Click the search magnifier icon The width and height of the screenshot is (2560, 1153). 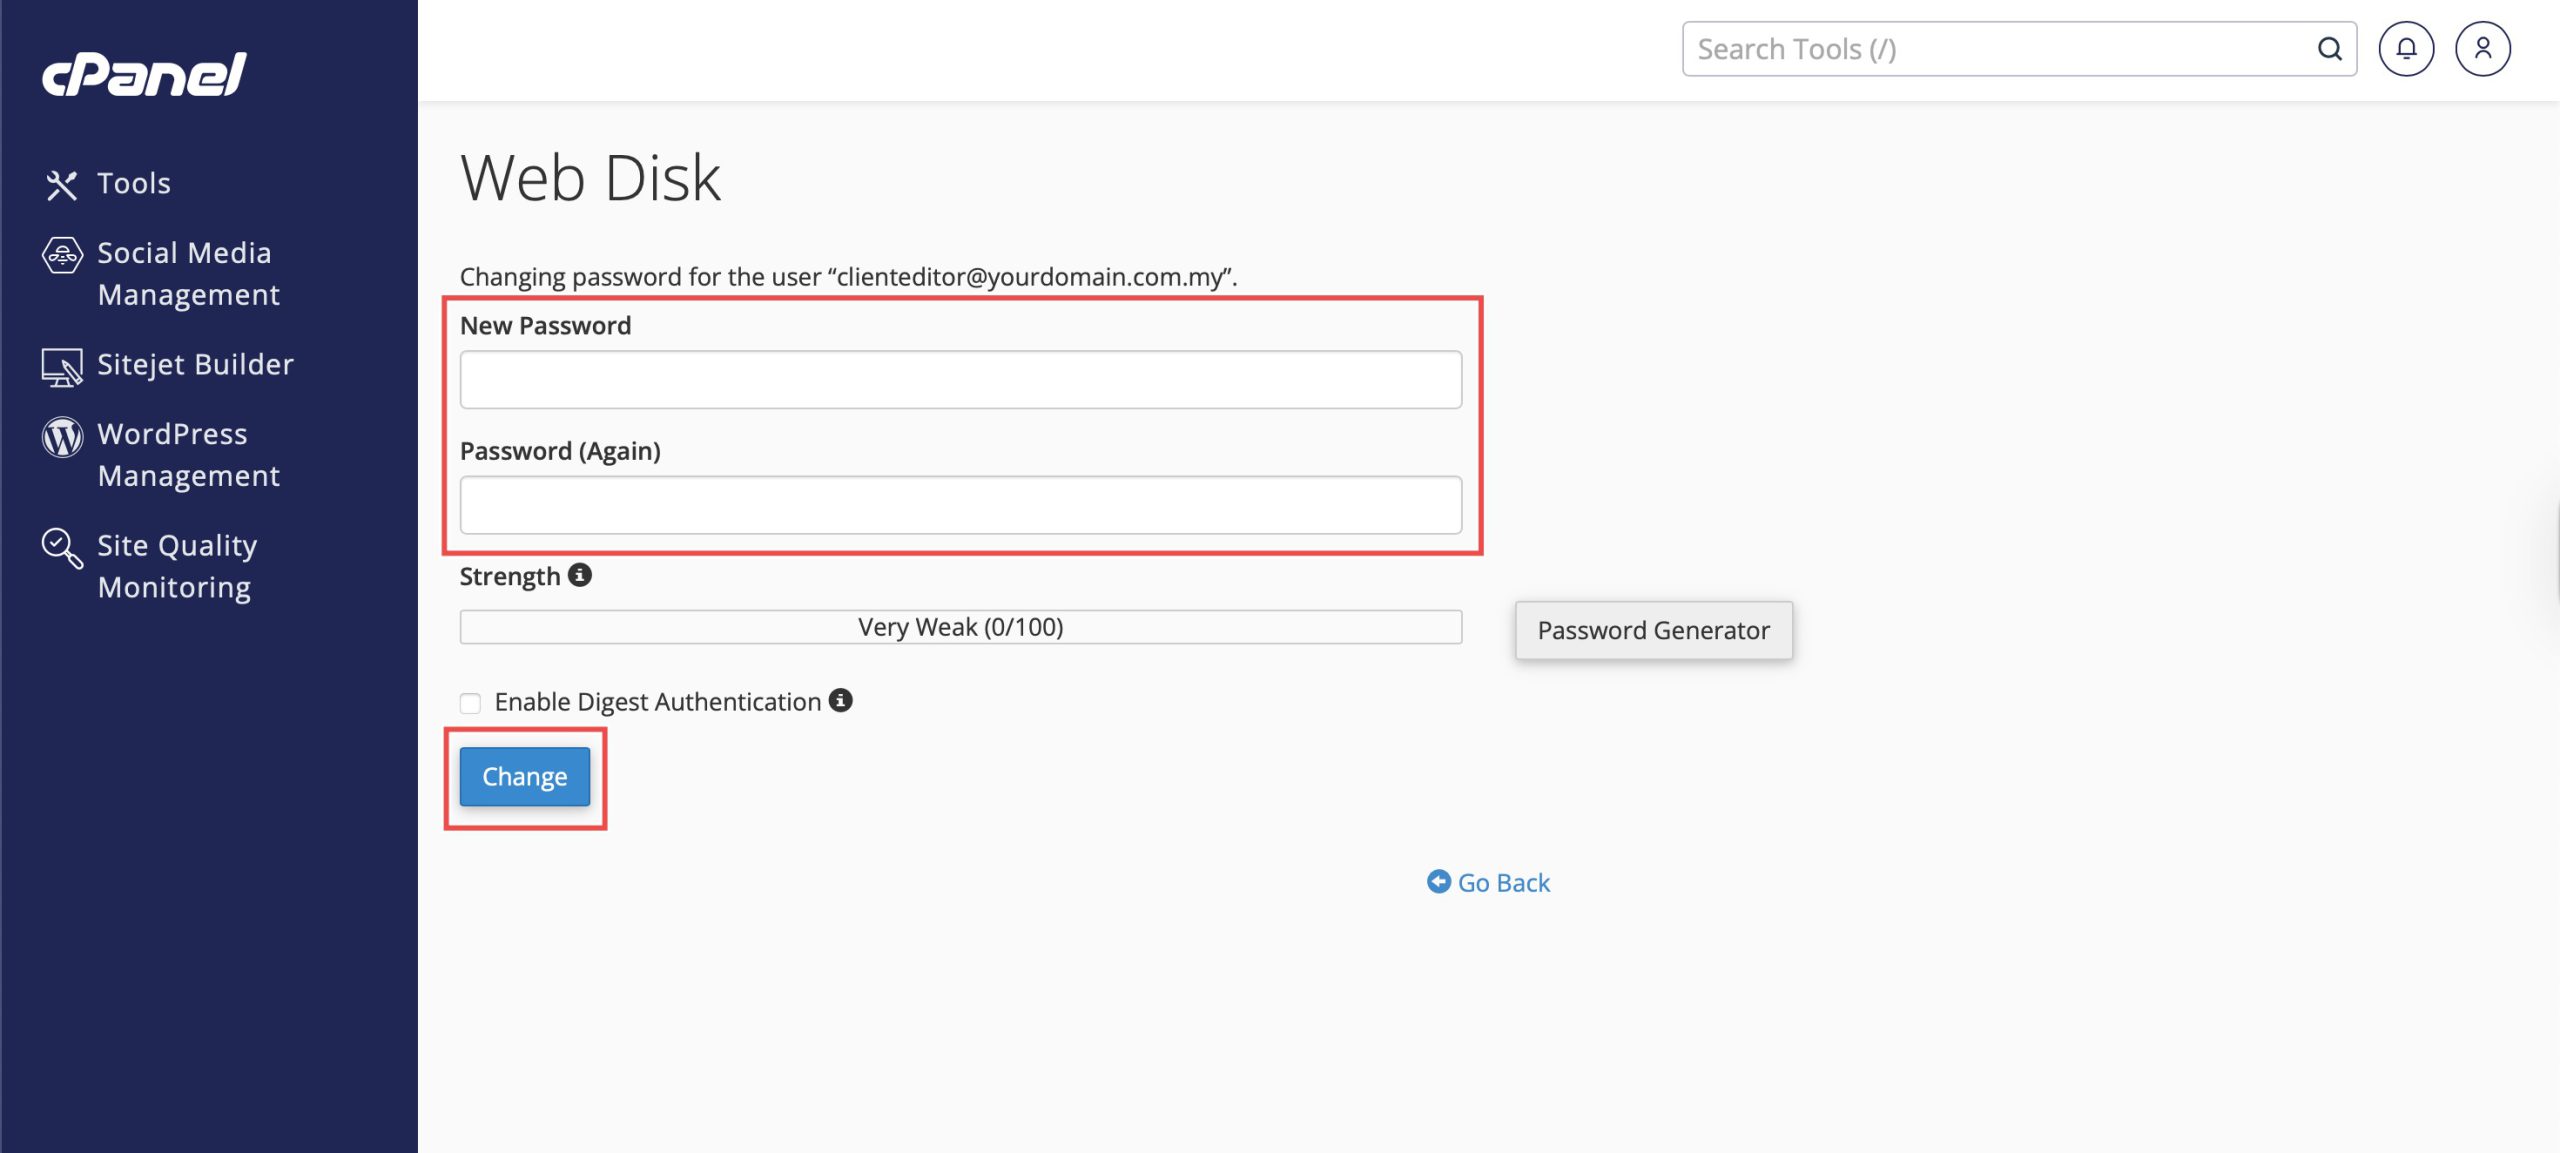coord(2329,49)
